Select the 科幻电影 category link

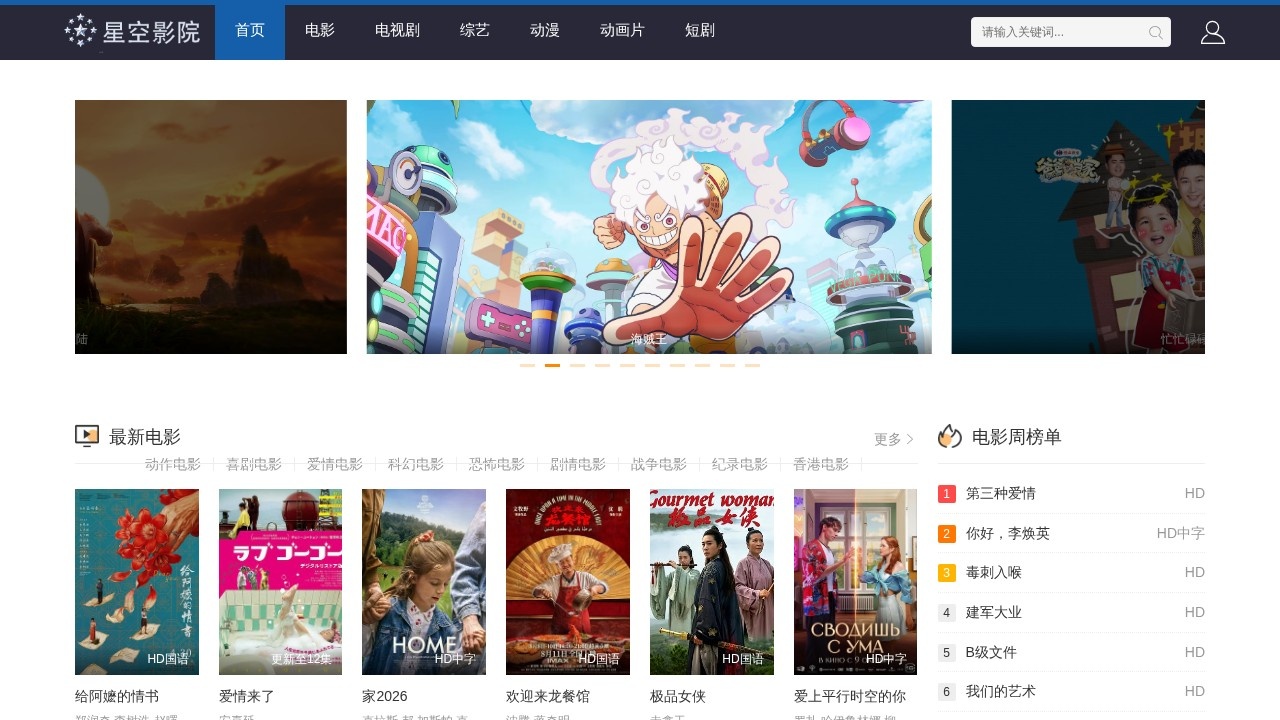[416, 464]
